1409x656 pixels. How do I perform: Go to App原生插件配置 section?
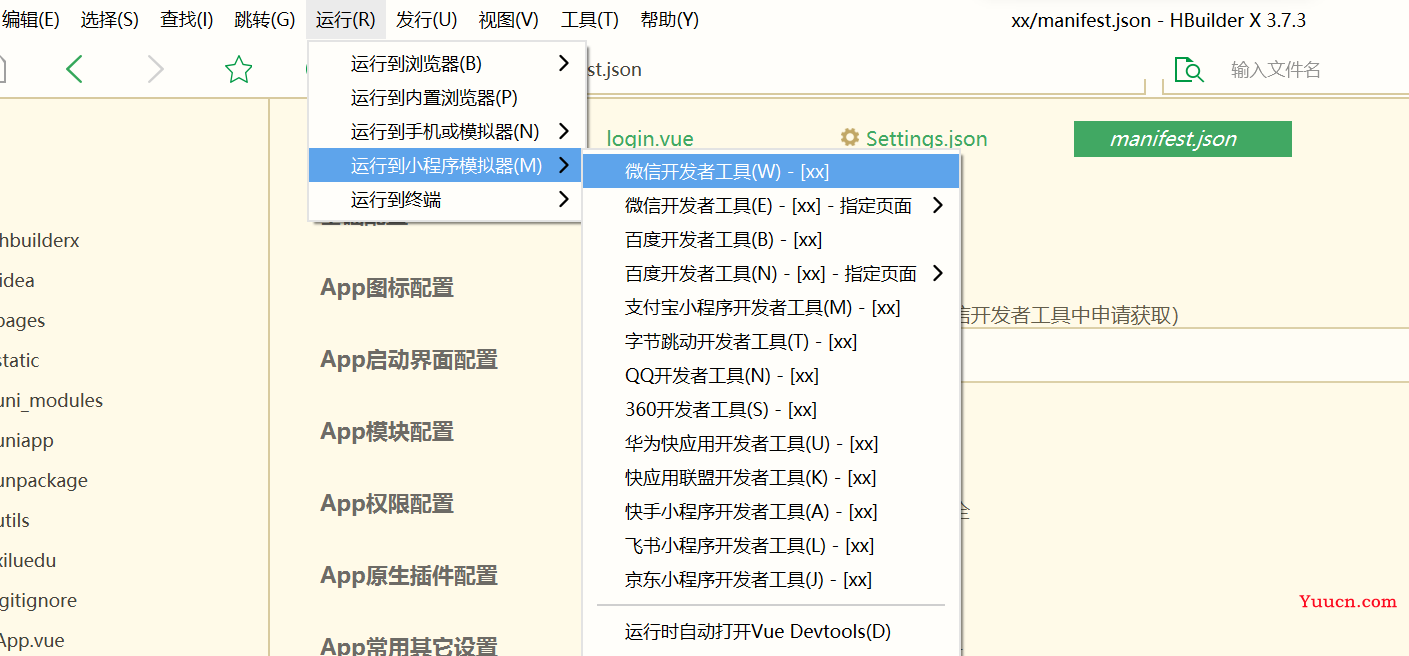409,576
